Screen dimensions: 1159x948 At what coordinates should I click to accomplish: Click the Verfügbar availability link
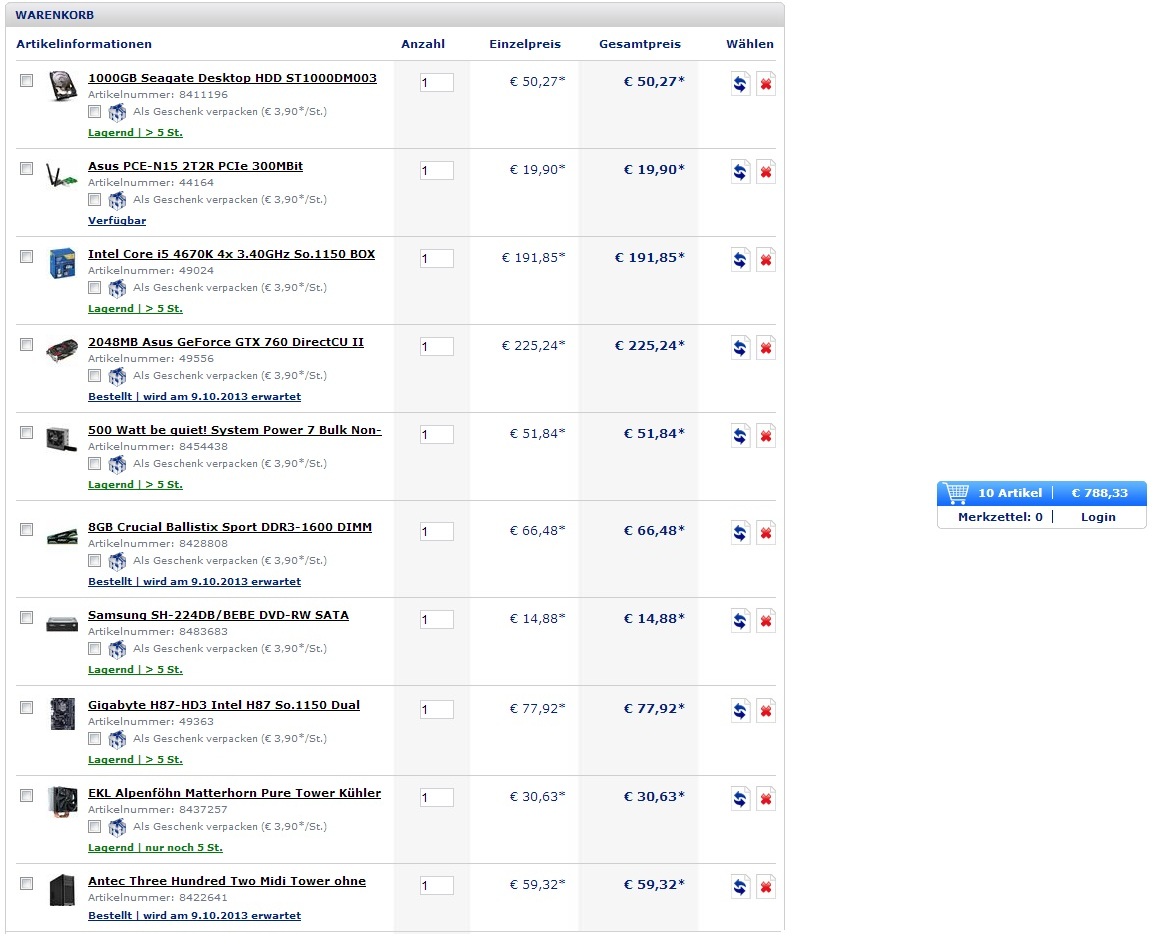(117, 220)
